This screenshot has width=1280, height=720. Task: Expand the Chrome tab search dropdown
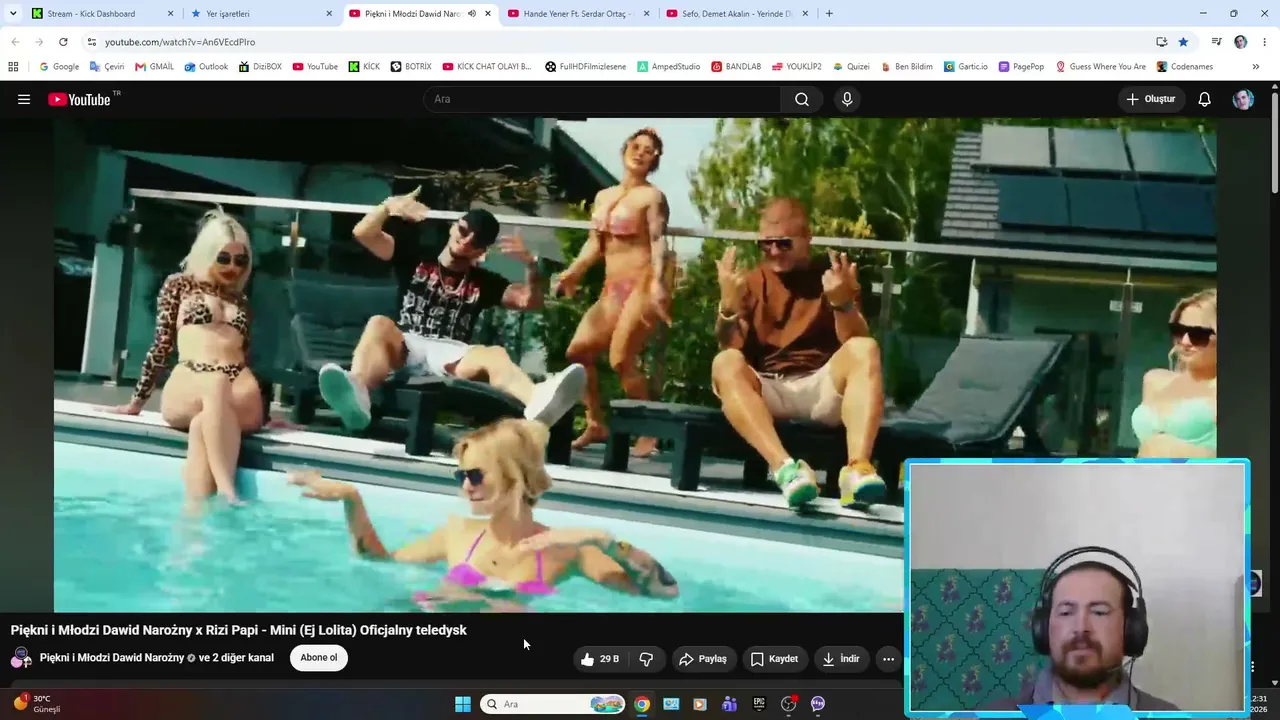pyautogui.click(x=13, y=14)
